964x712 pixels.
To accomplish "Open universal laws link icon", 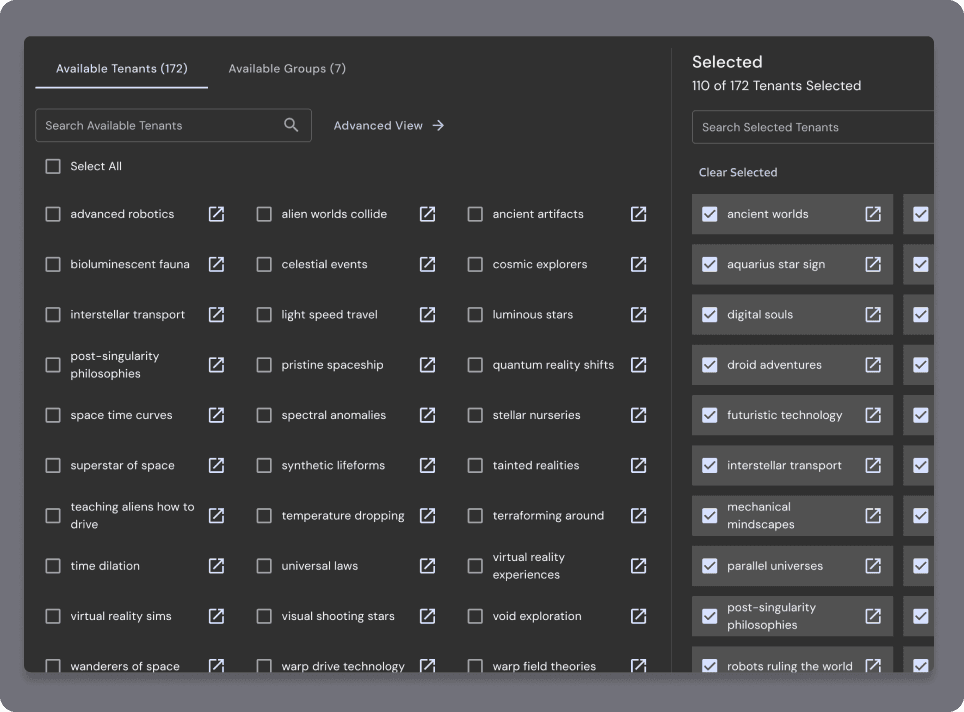I will coord(427,566).
